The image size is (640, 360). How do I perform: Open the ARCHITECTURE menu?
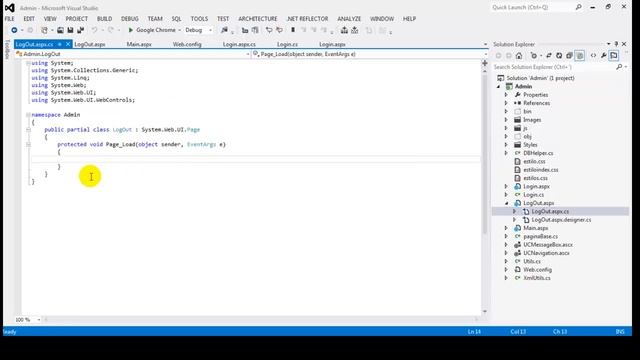(258, 19)
